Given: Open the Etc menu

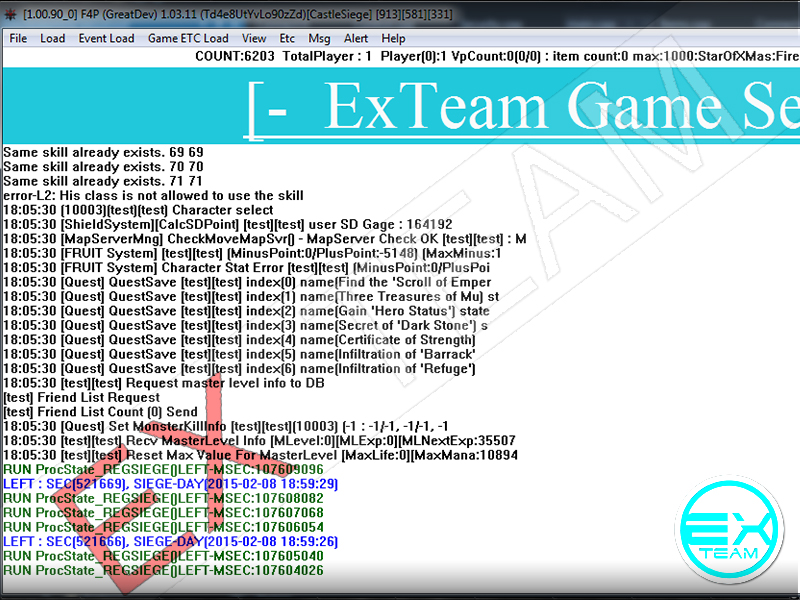Looking at the screenshot, I should pos(287,38).
